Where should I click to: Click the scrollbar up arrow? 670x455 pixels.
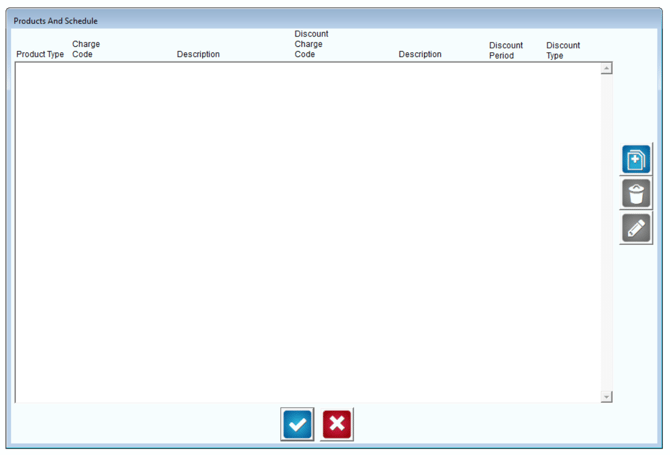606,68
